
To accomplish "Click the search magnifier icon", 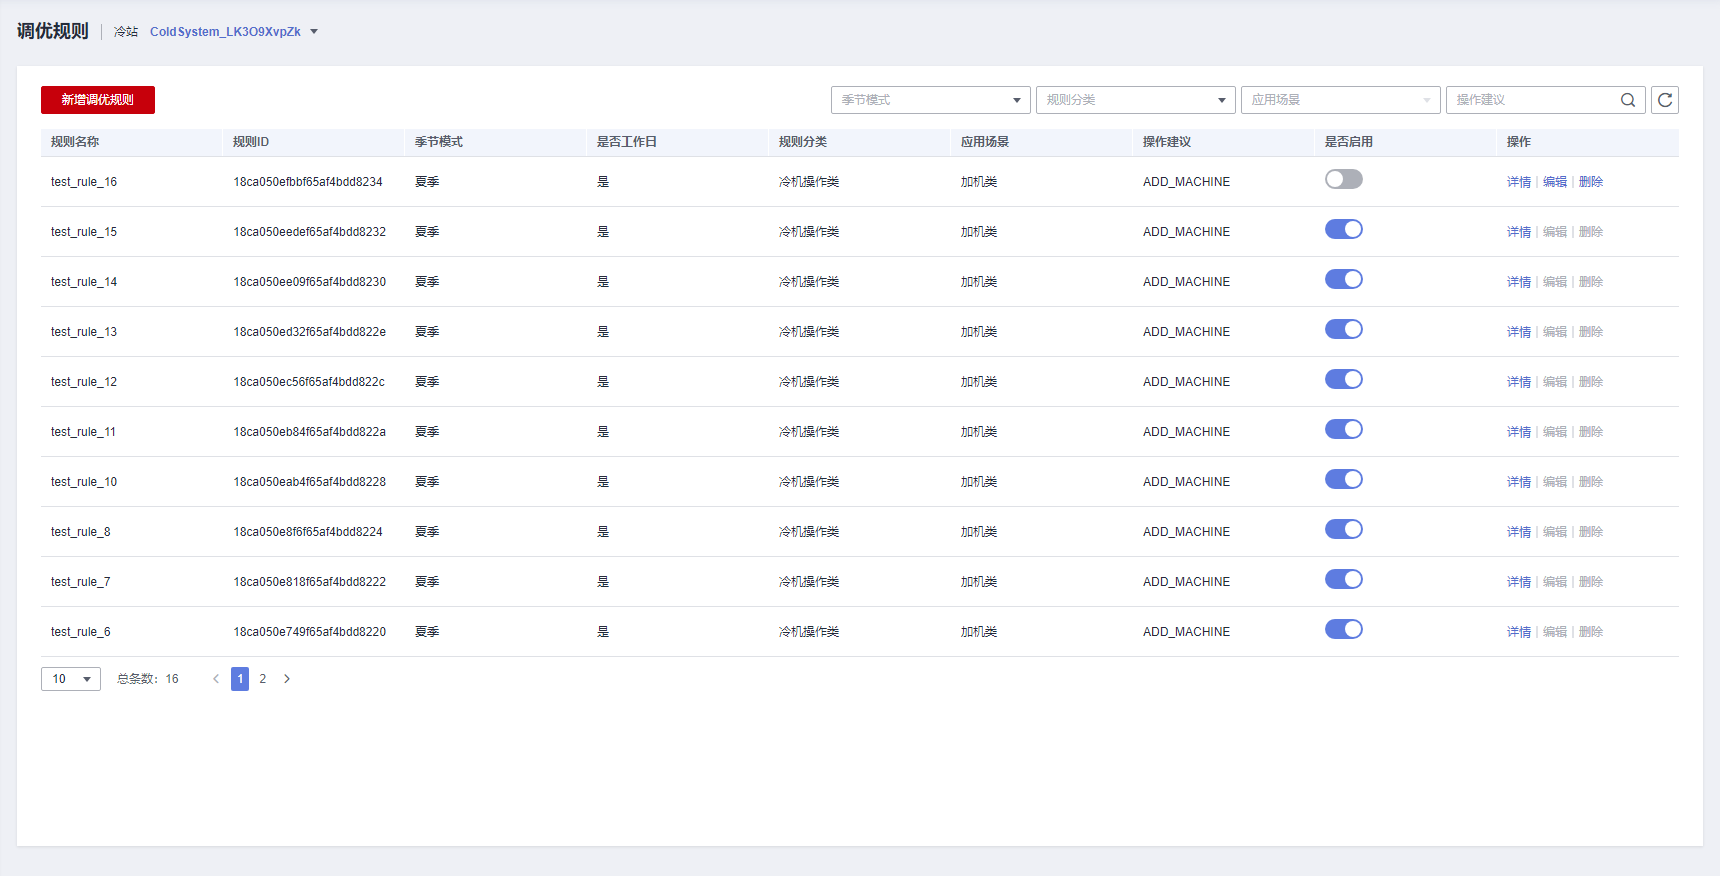I will tap(1628, 100).
